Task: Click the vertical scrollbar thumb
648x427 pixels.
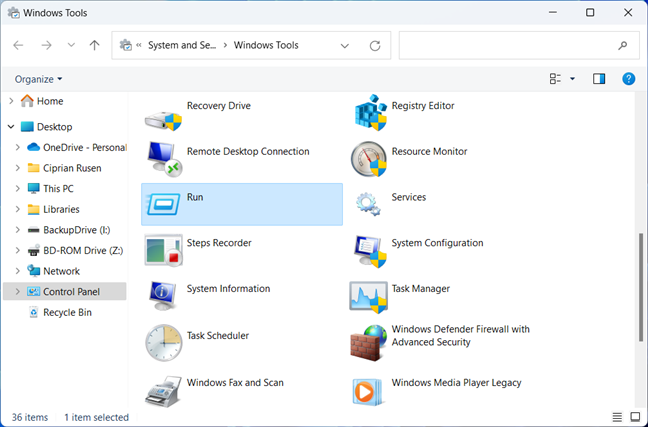Action: (x=641, y=287)
